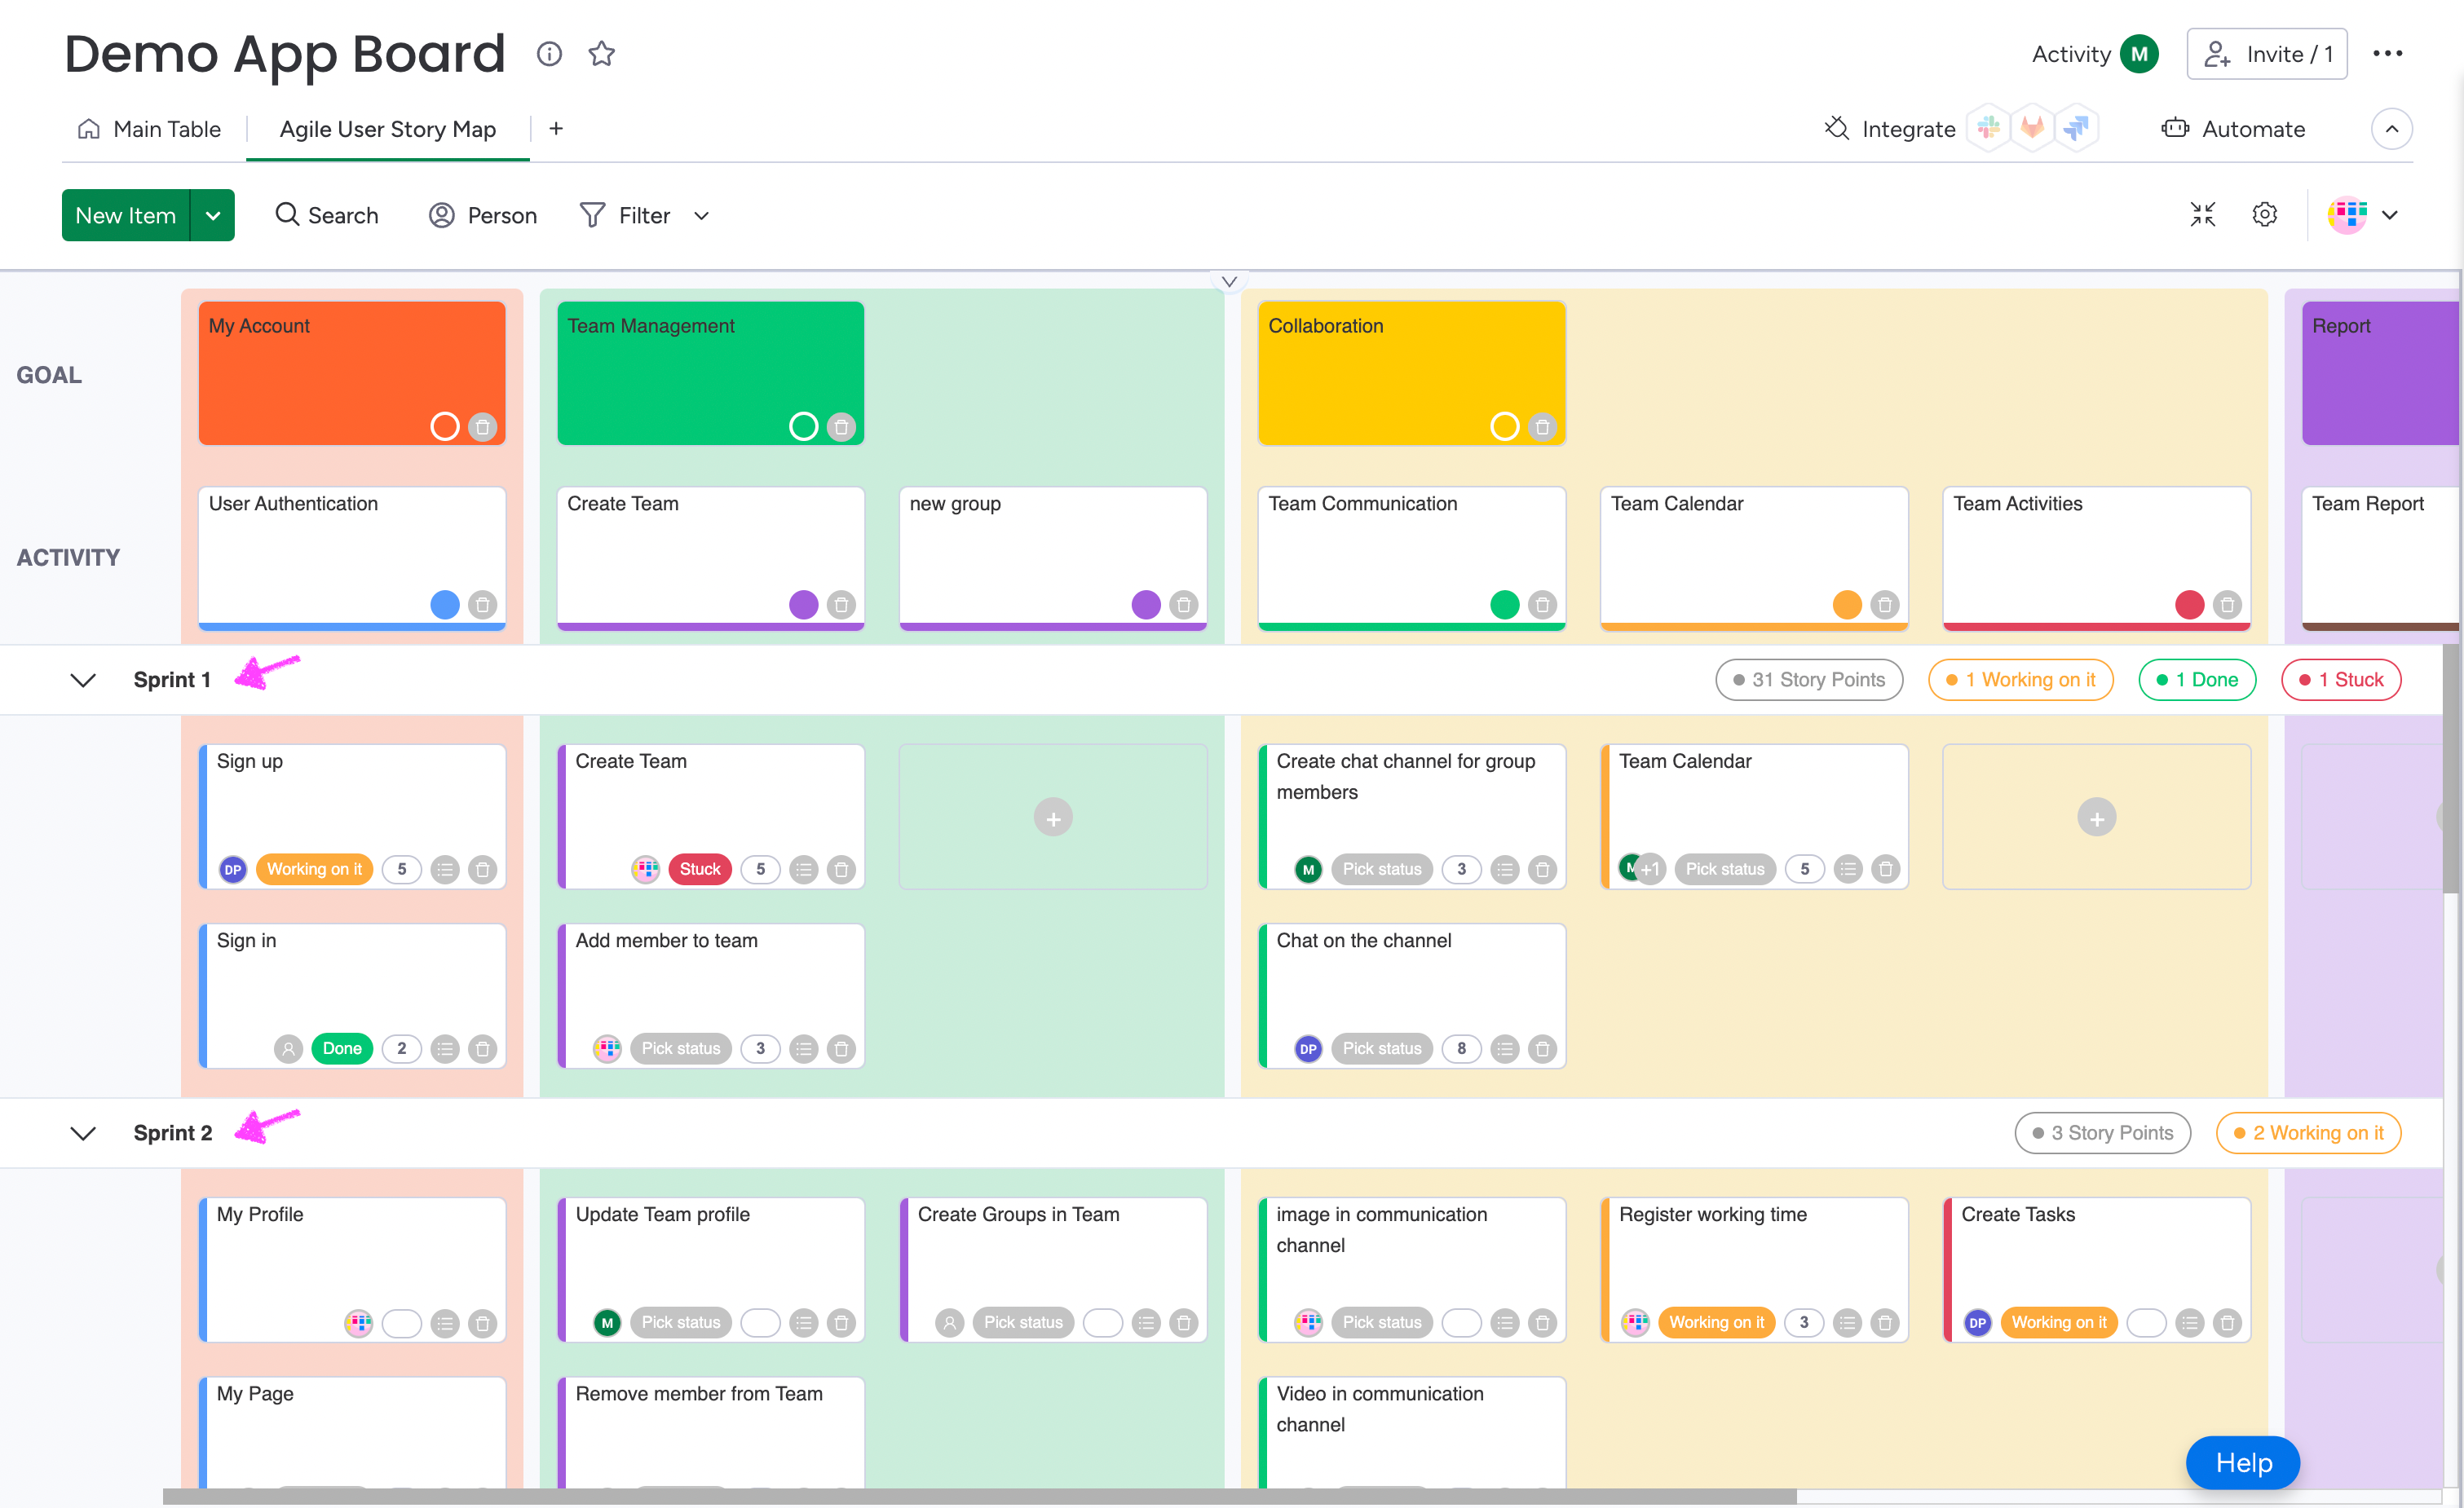Delete the Team Activities activity card
This screenshot has width=2464, height=1508.
2226,605
